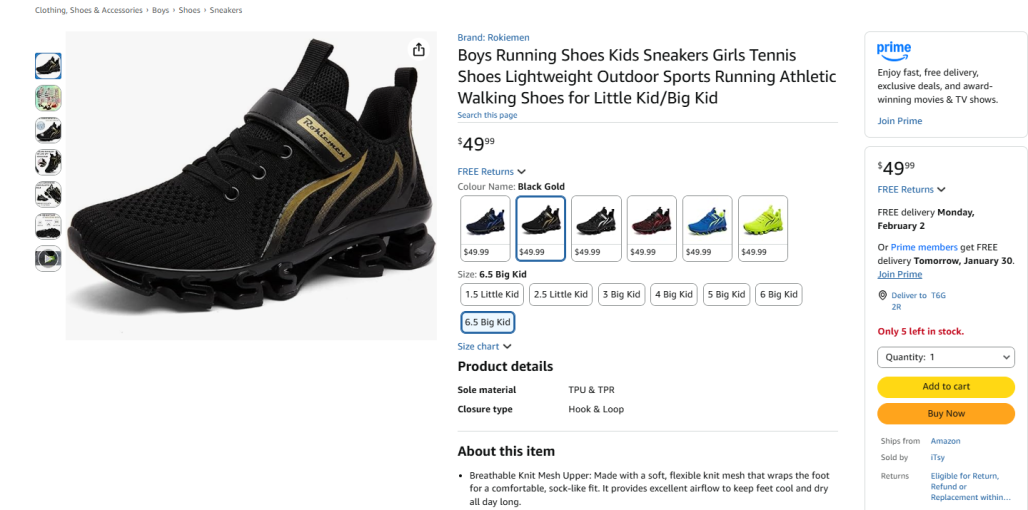Choose the royal blue shoe colour

707,228
